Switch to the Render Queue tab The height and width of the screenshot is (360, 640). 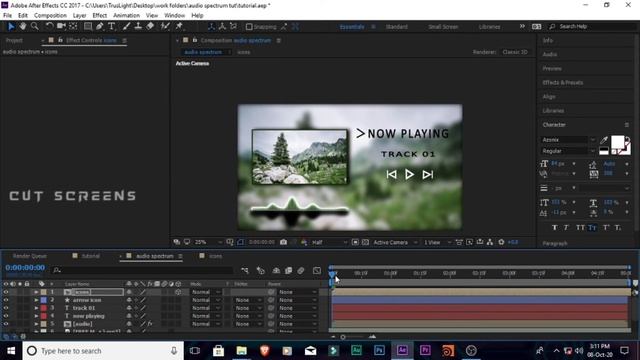click(29, 256)
